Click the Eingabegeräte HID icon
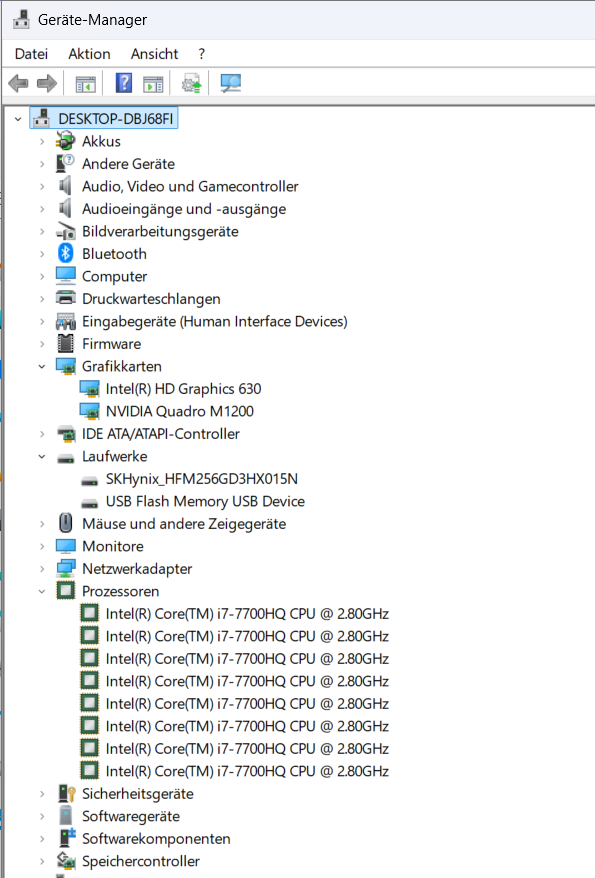This screenshot has width=595, height=878. click(65, 321)
